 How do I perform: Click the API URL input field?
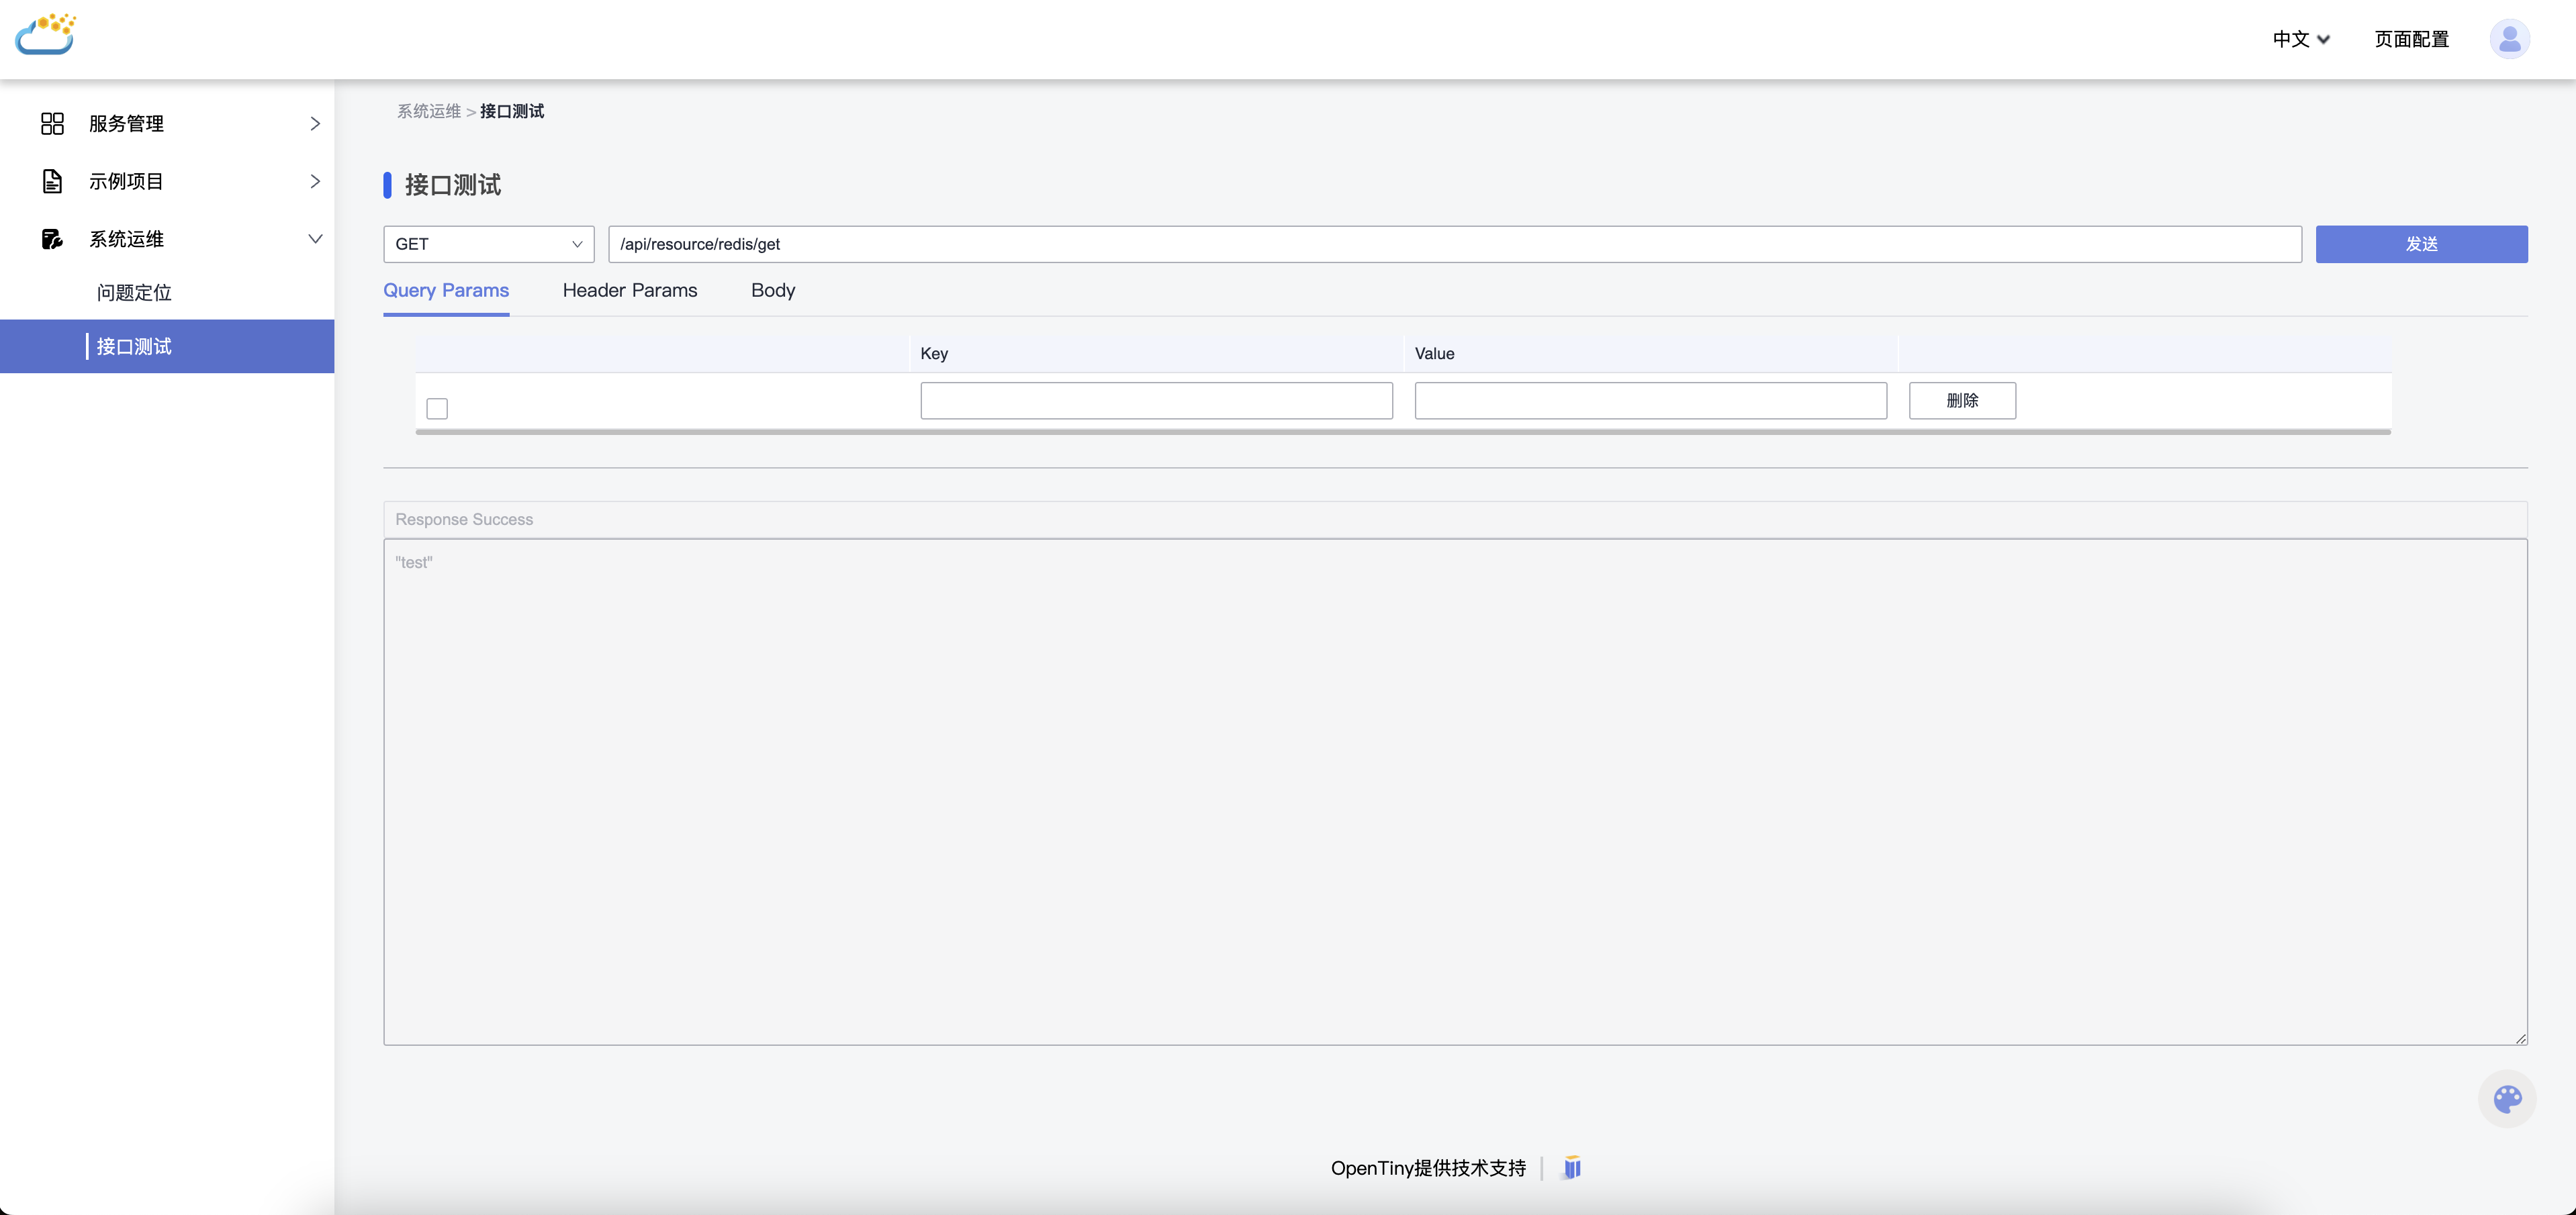1454,244
